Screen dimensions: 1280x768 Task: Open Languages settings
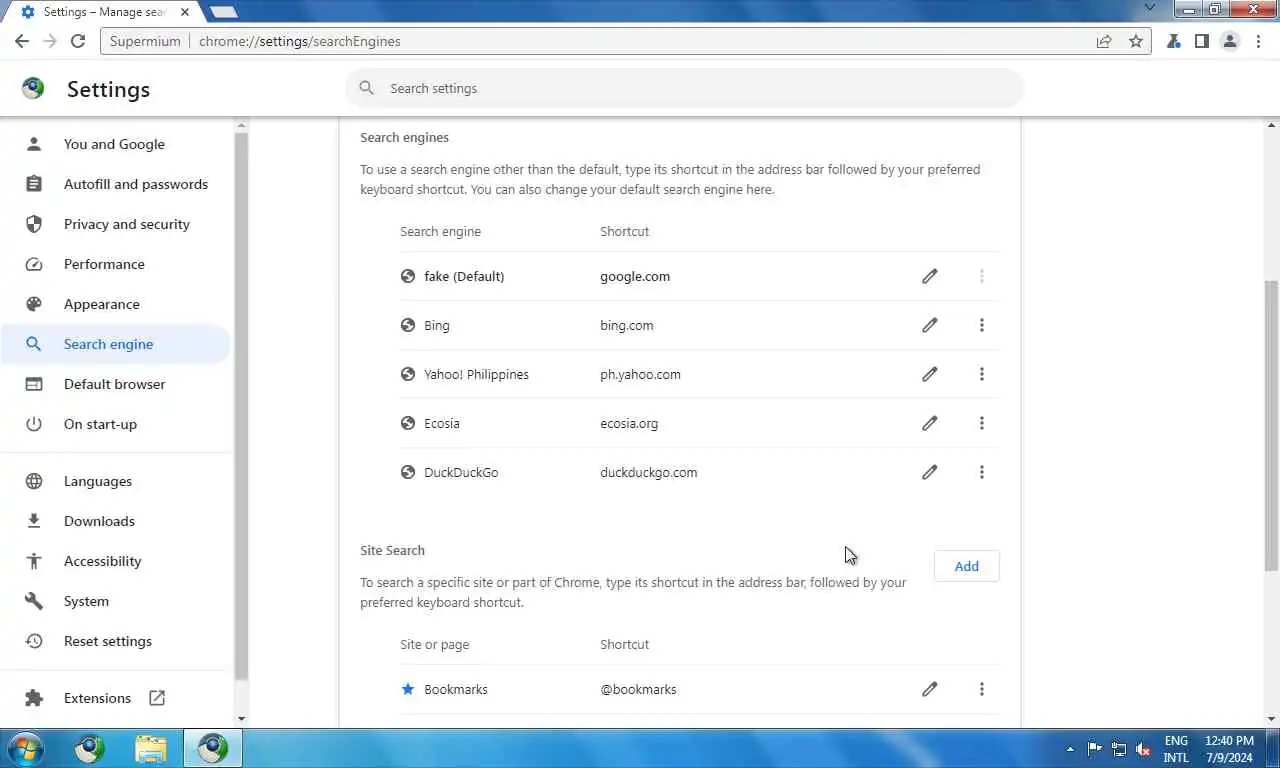[115, 481]
